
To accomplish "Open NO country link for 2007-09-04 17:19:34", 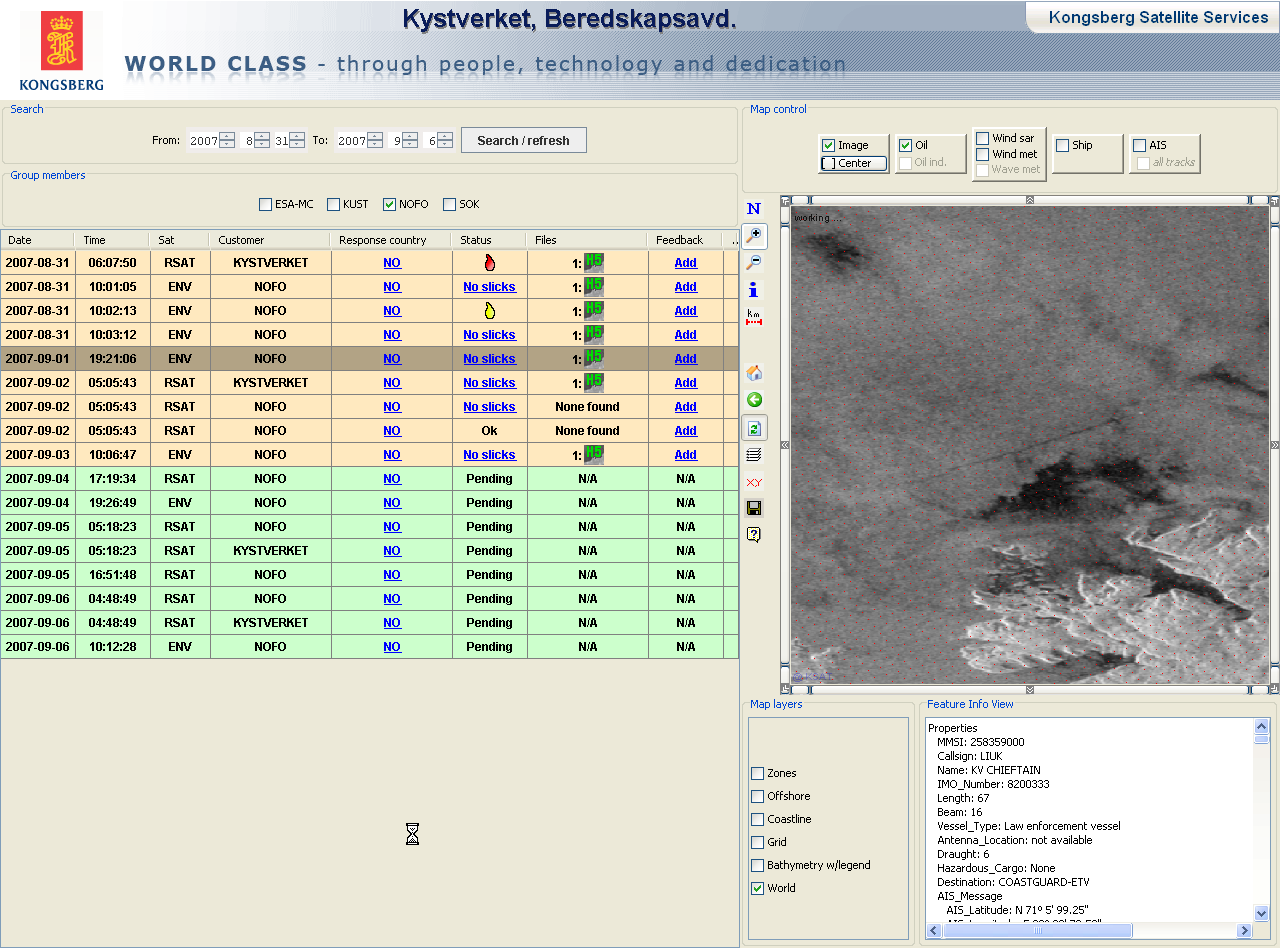I will (x=392, y=479).
